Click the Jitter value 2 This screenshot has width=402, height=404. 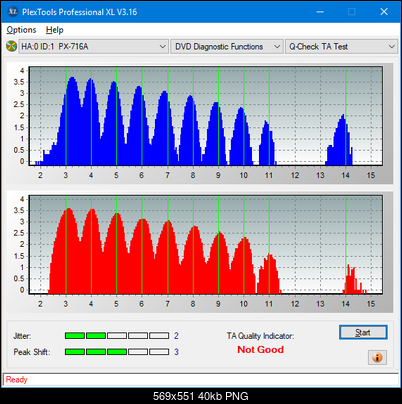[x=176, y=336]
